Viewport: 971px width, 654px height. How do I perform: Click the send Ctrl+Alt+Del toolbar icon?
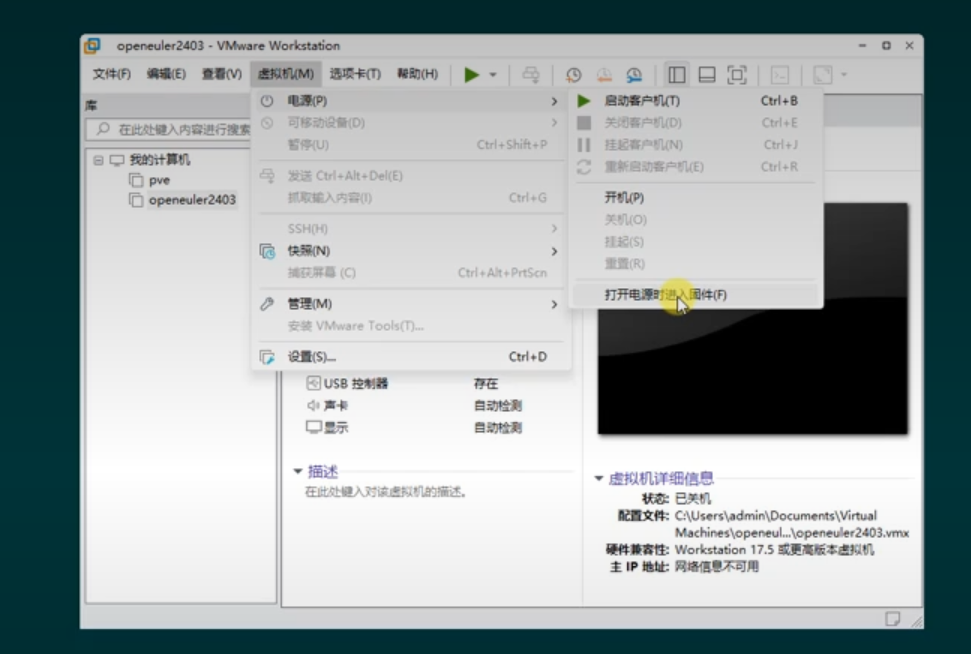531,75
